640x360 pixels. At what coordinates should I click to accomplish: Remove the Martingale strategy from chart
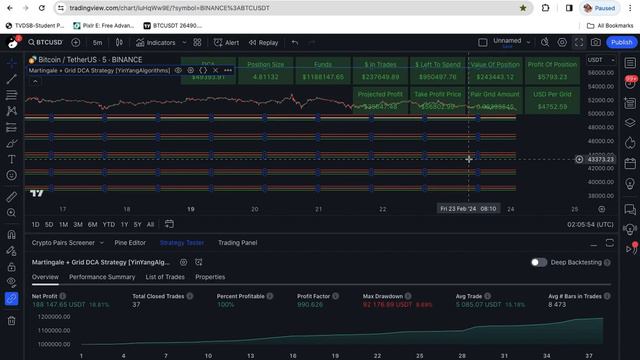(216, 70)
